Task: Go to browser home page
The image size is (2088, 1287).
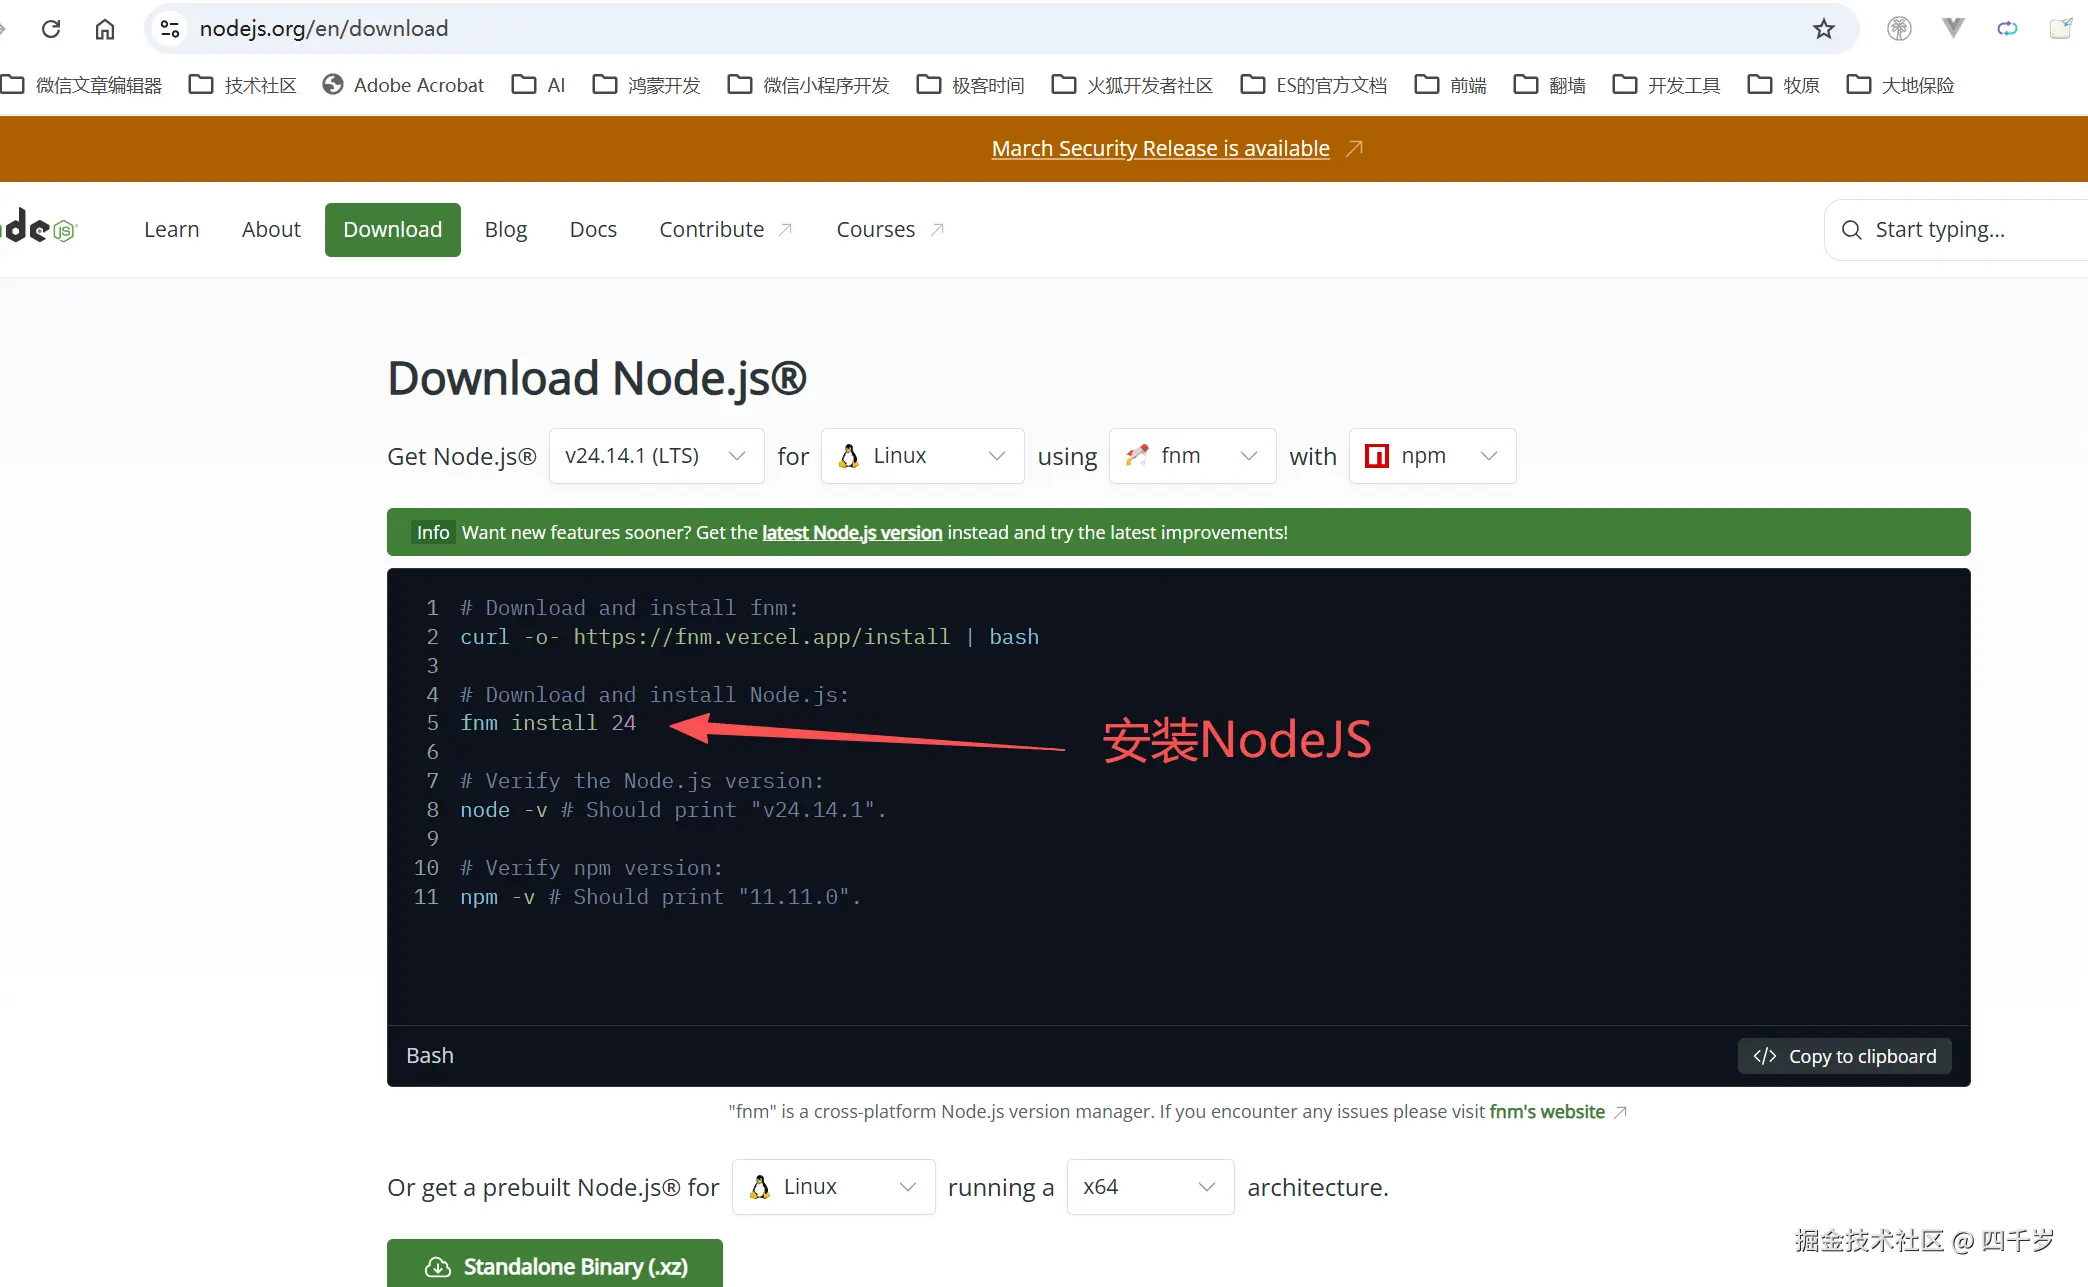Action: point(104,28)
